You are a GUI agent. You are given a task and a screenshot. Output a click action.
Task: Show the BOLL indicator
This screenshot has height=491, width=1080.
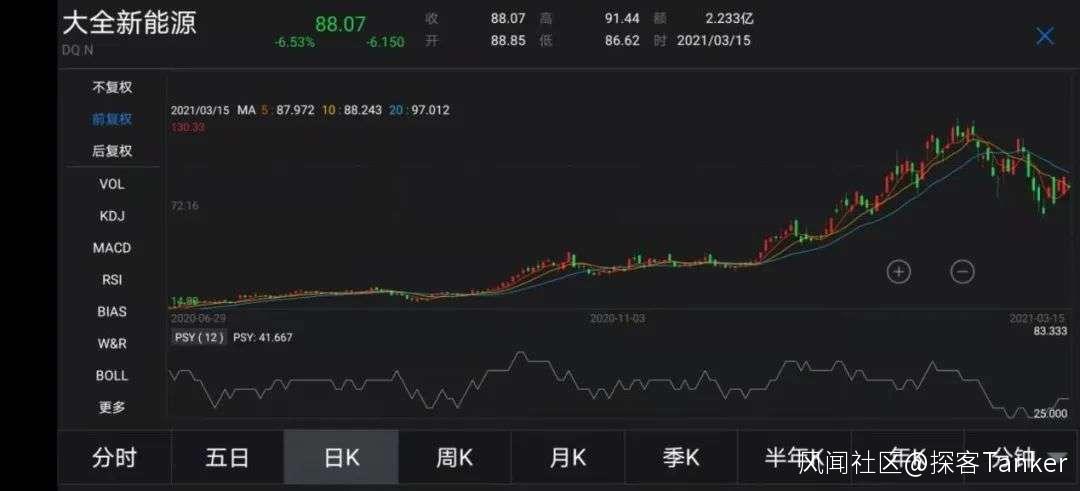point(112,375)
